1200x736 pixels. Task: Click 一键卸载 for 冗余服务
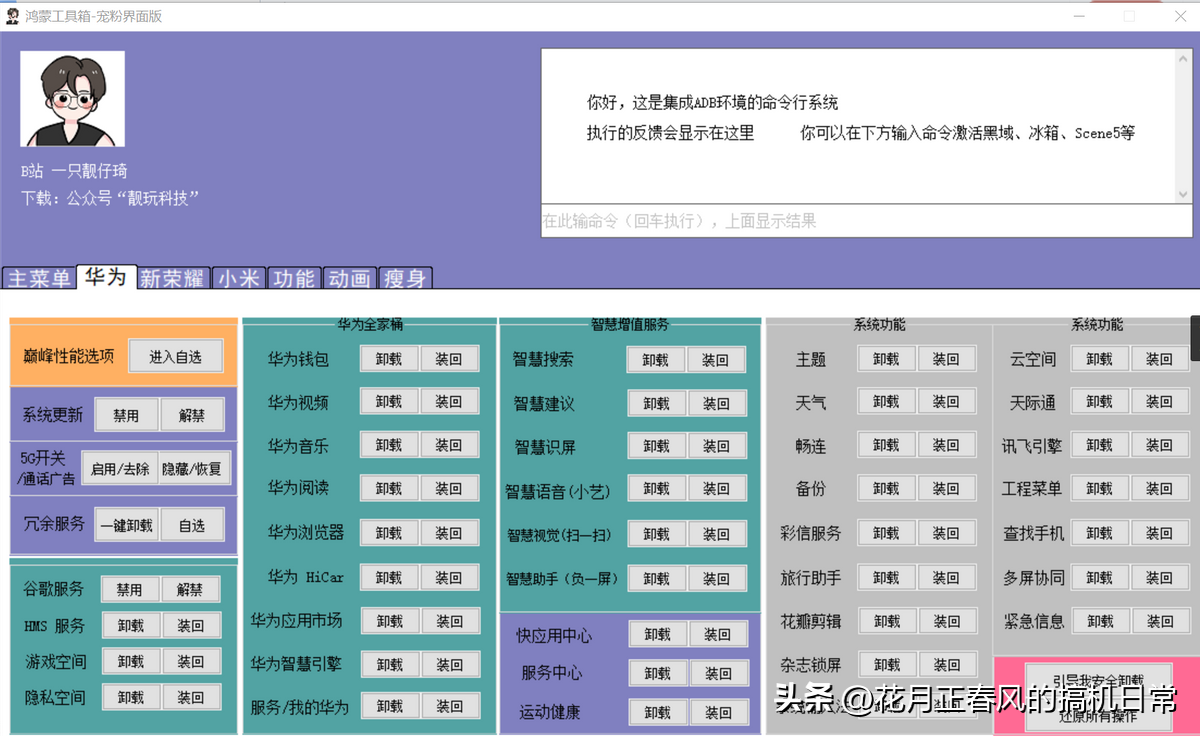126,524
